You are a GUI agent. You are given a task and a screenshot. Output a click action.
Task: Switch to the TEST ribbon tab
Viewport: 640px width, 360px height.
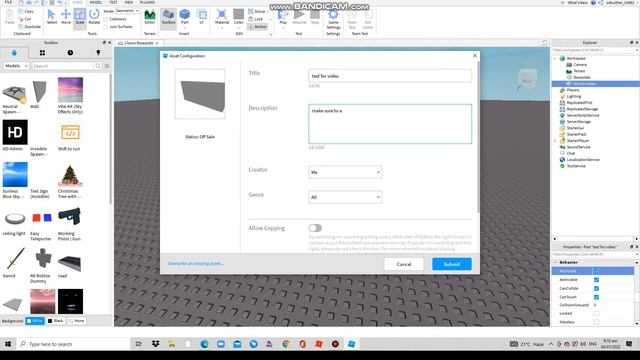point(113,2)
